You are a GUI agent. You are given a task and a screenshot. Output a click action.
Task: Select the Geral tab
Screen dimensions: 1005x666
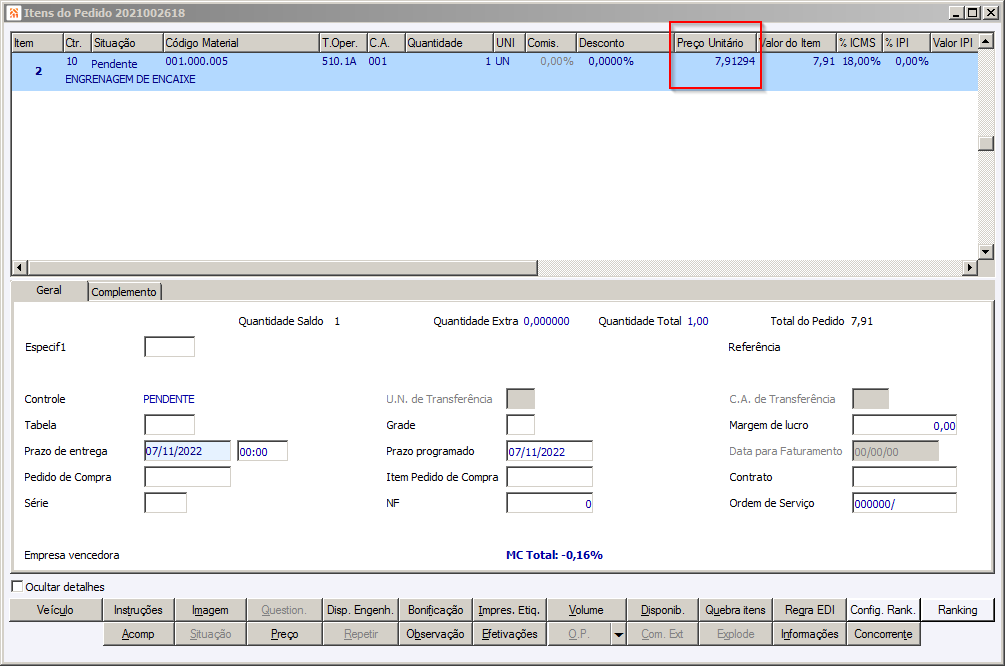tap(49, 290)
